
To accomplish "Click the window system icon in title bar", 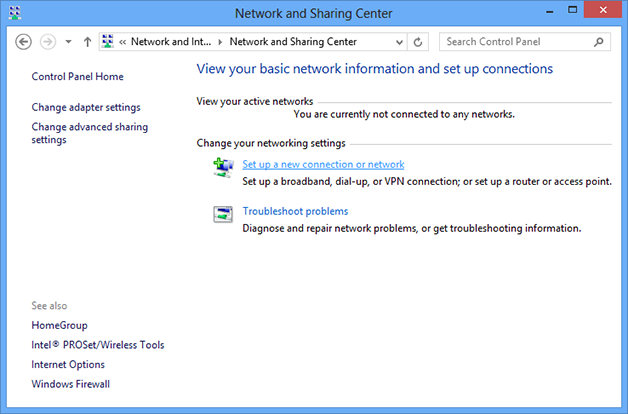I will tap(15, 15).
